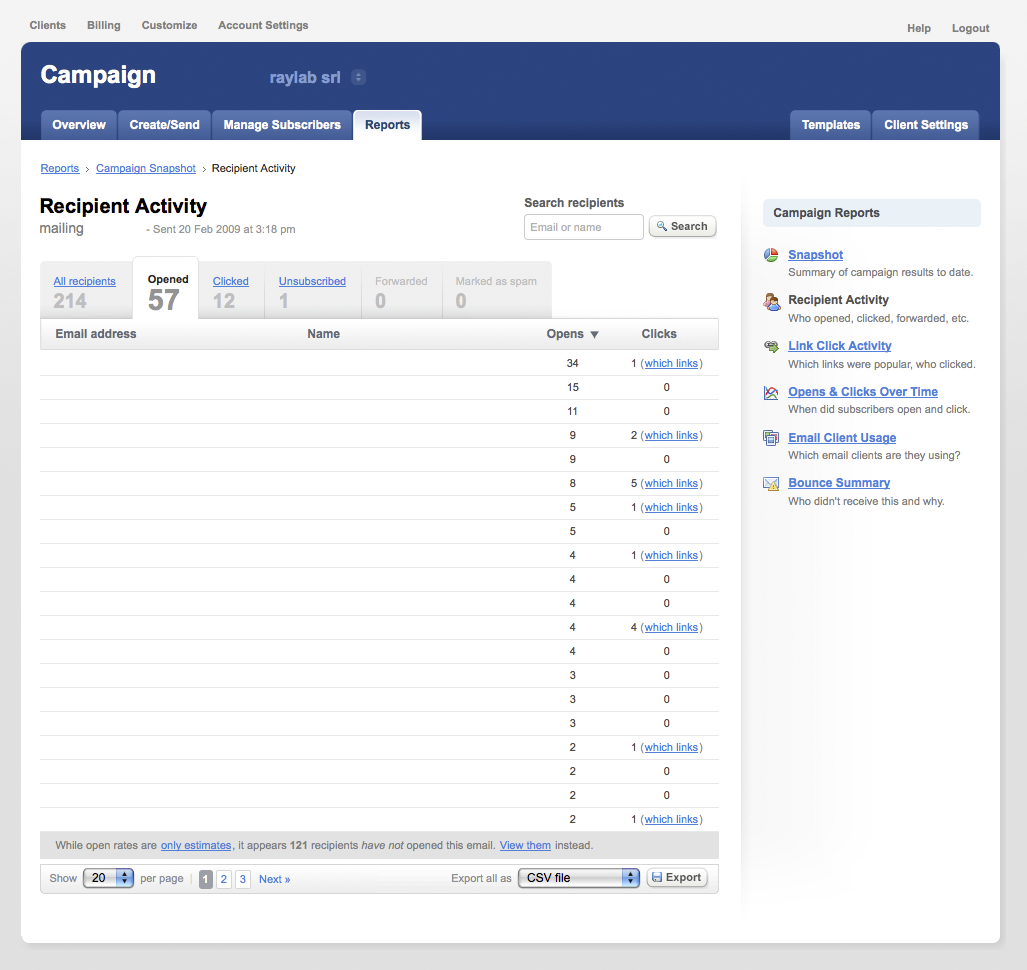Screen dimensions: 1027x970
Task: Click the Recipient Activity people icon
Action: (771, 301)
